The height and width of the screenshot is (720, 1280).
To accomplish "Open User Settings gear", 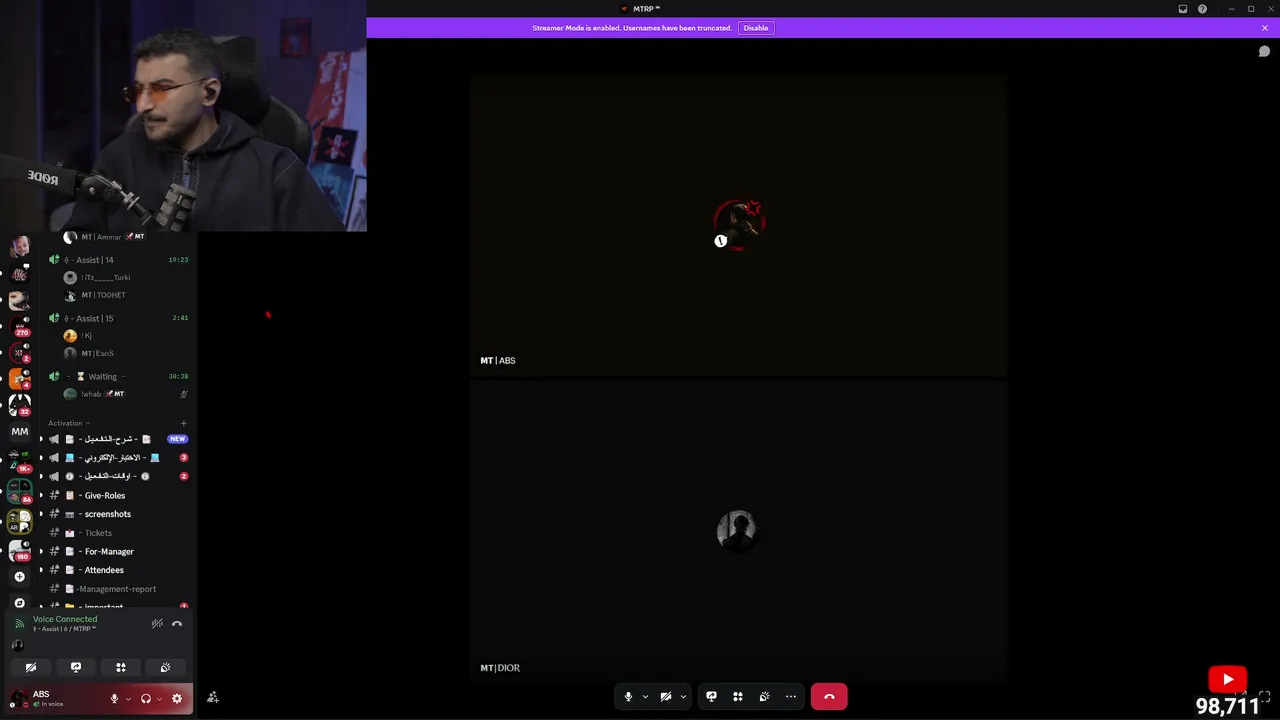I will tap(177, 699).
